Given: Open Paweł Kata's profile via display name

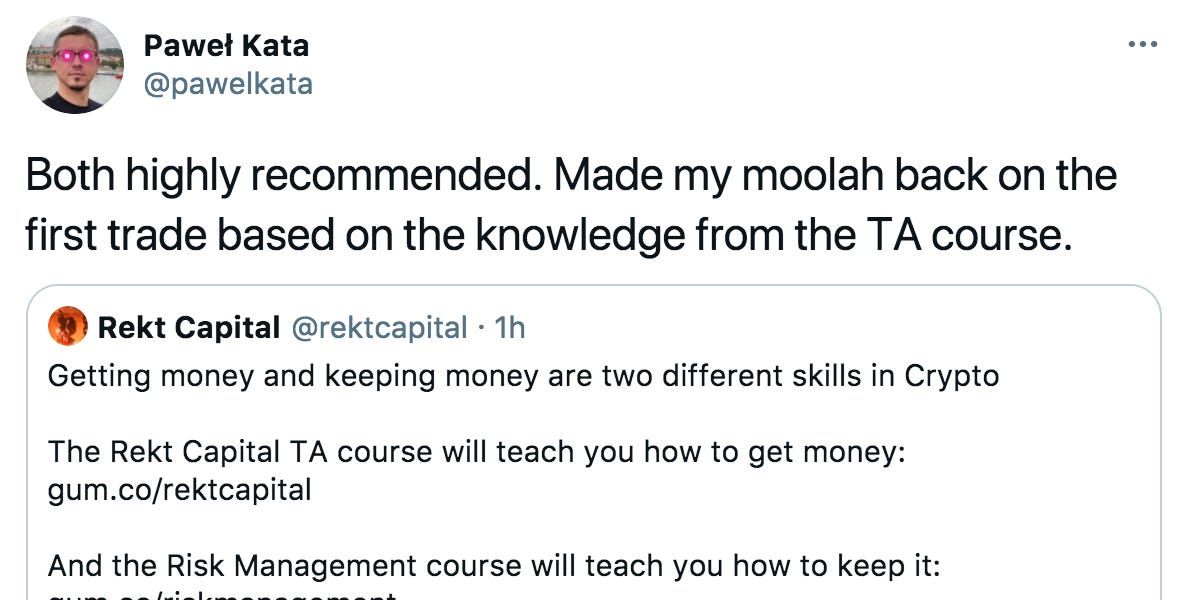Looking at the screenshot, I should click(x=227, y=44).
